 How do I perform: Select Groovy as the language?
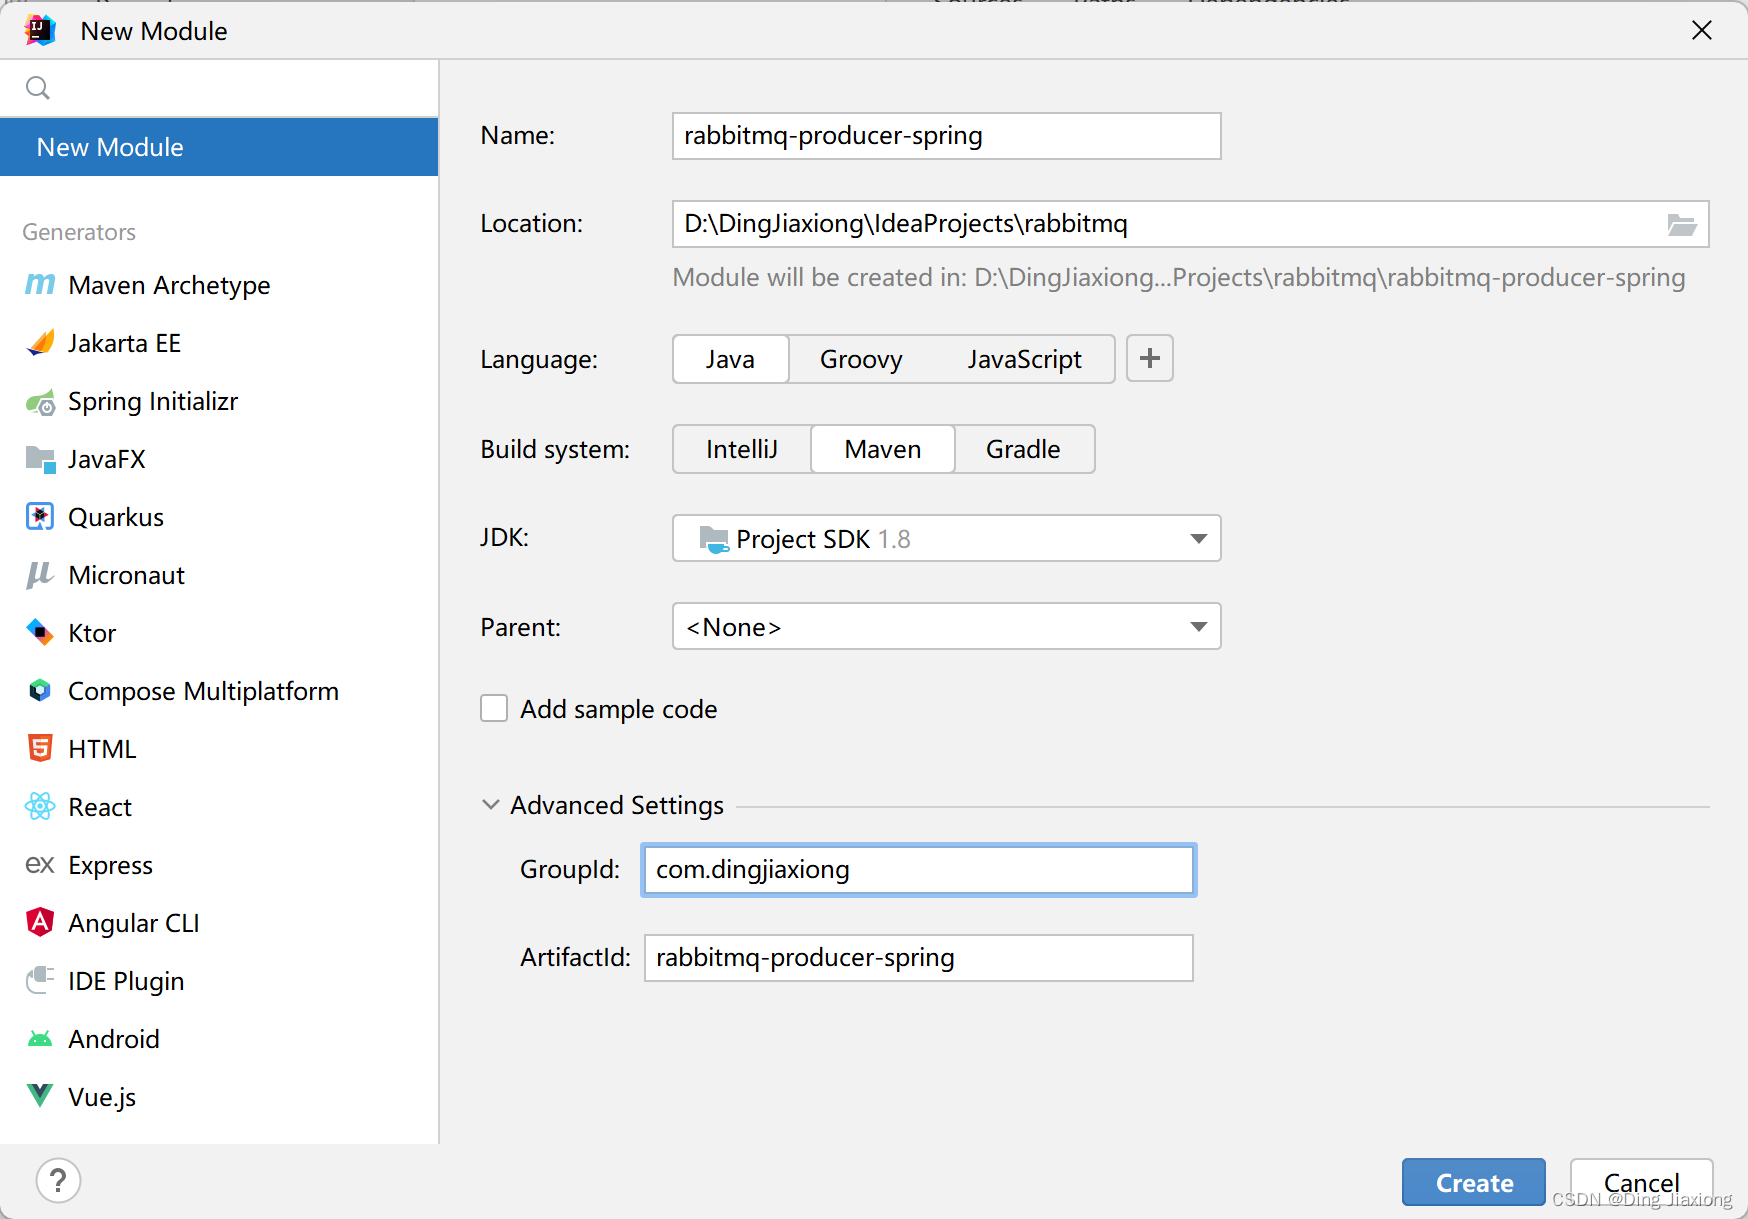[x=861, y=359]
